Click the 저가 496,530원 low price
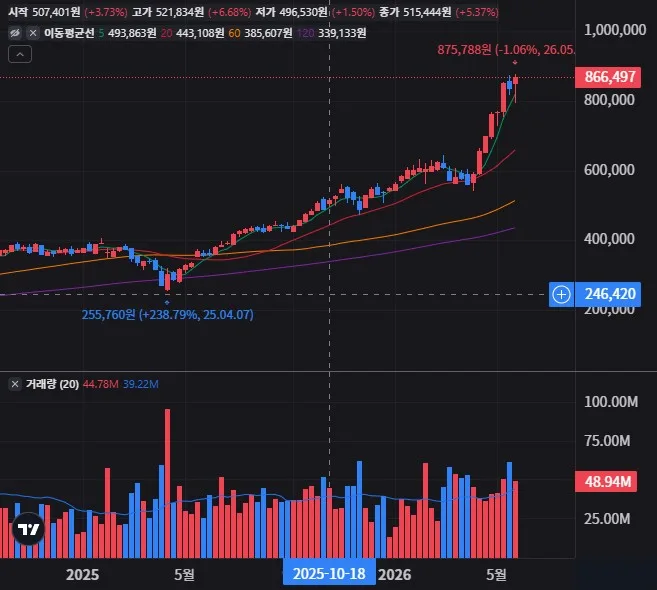This screenshot has height=590, width=657. click(x=292, y=12)
